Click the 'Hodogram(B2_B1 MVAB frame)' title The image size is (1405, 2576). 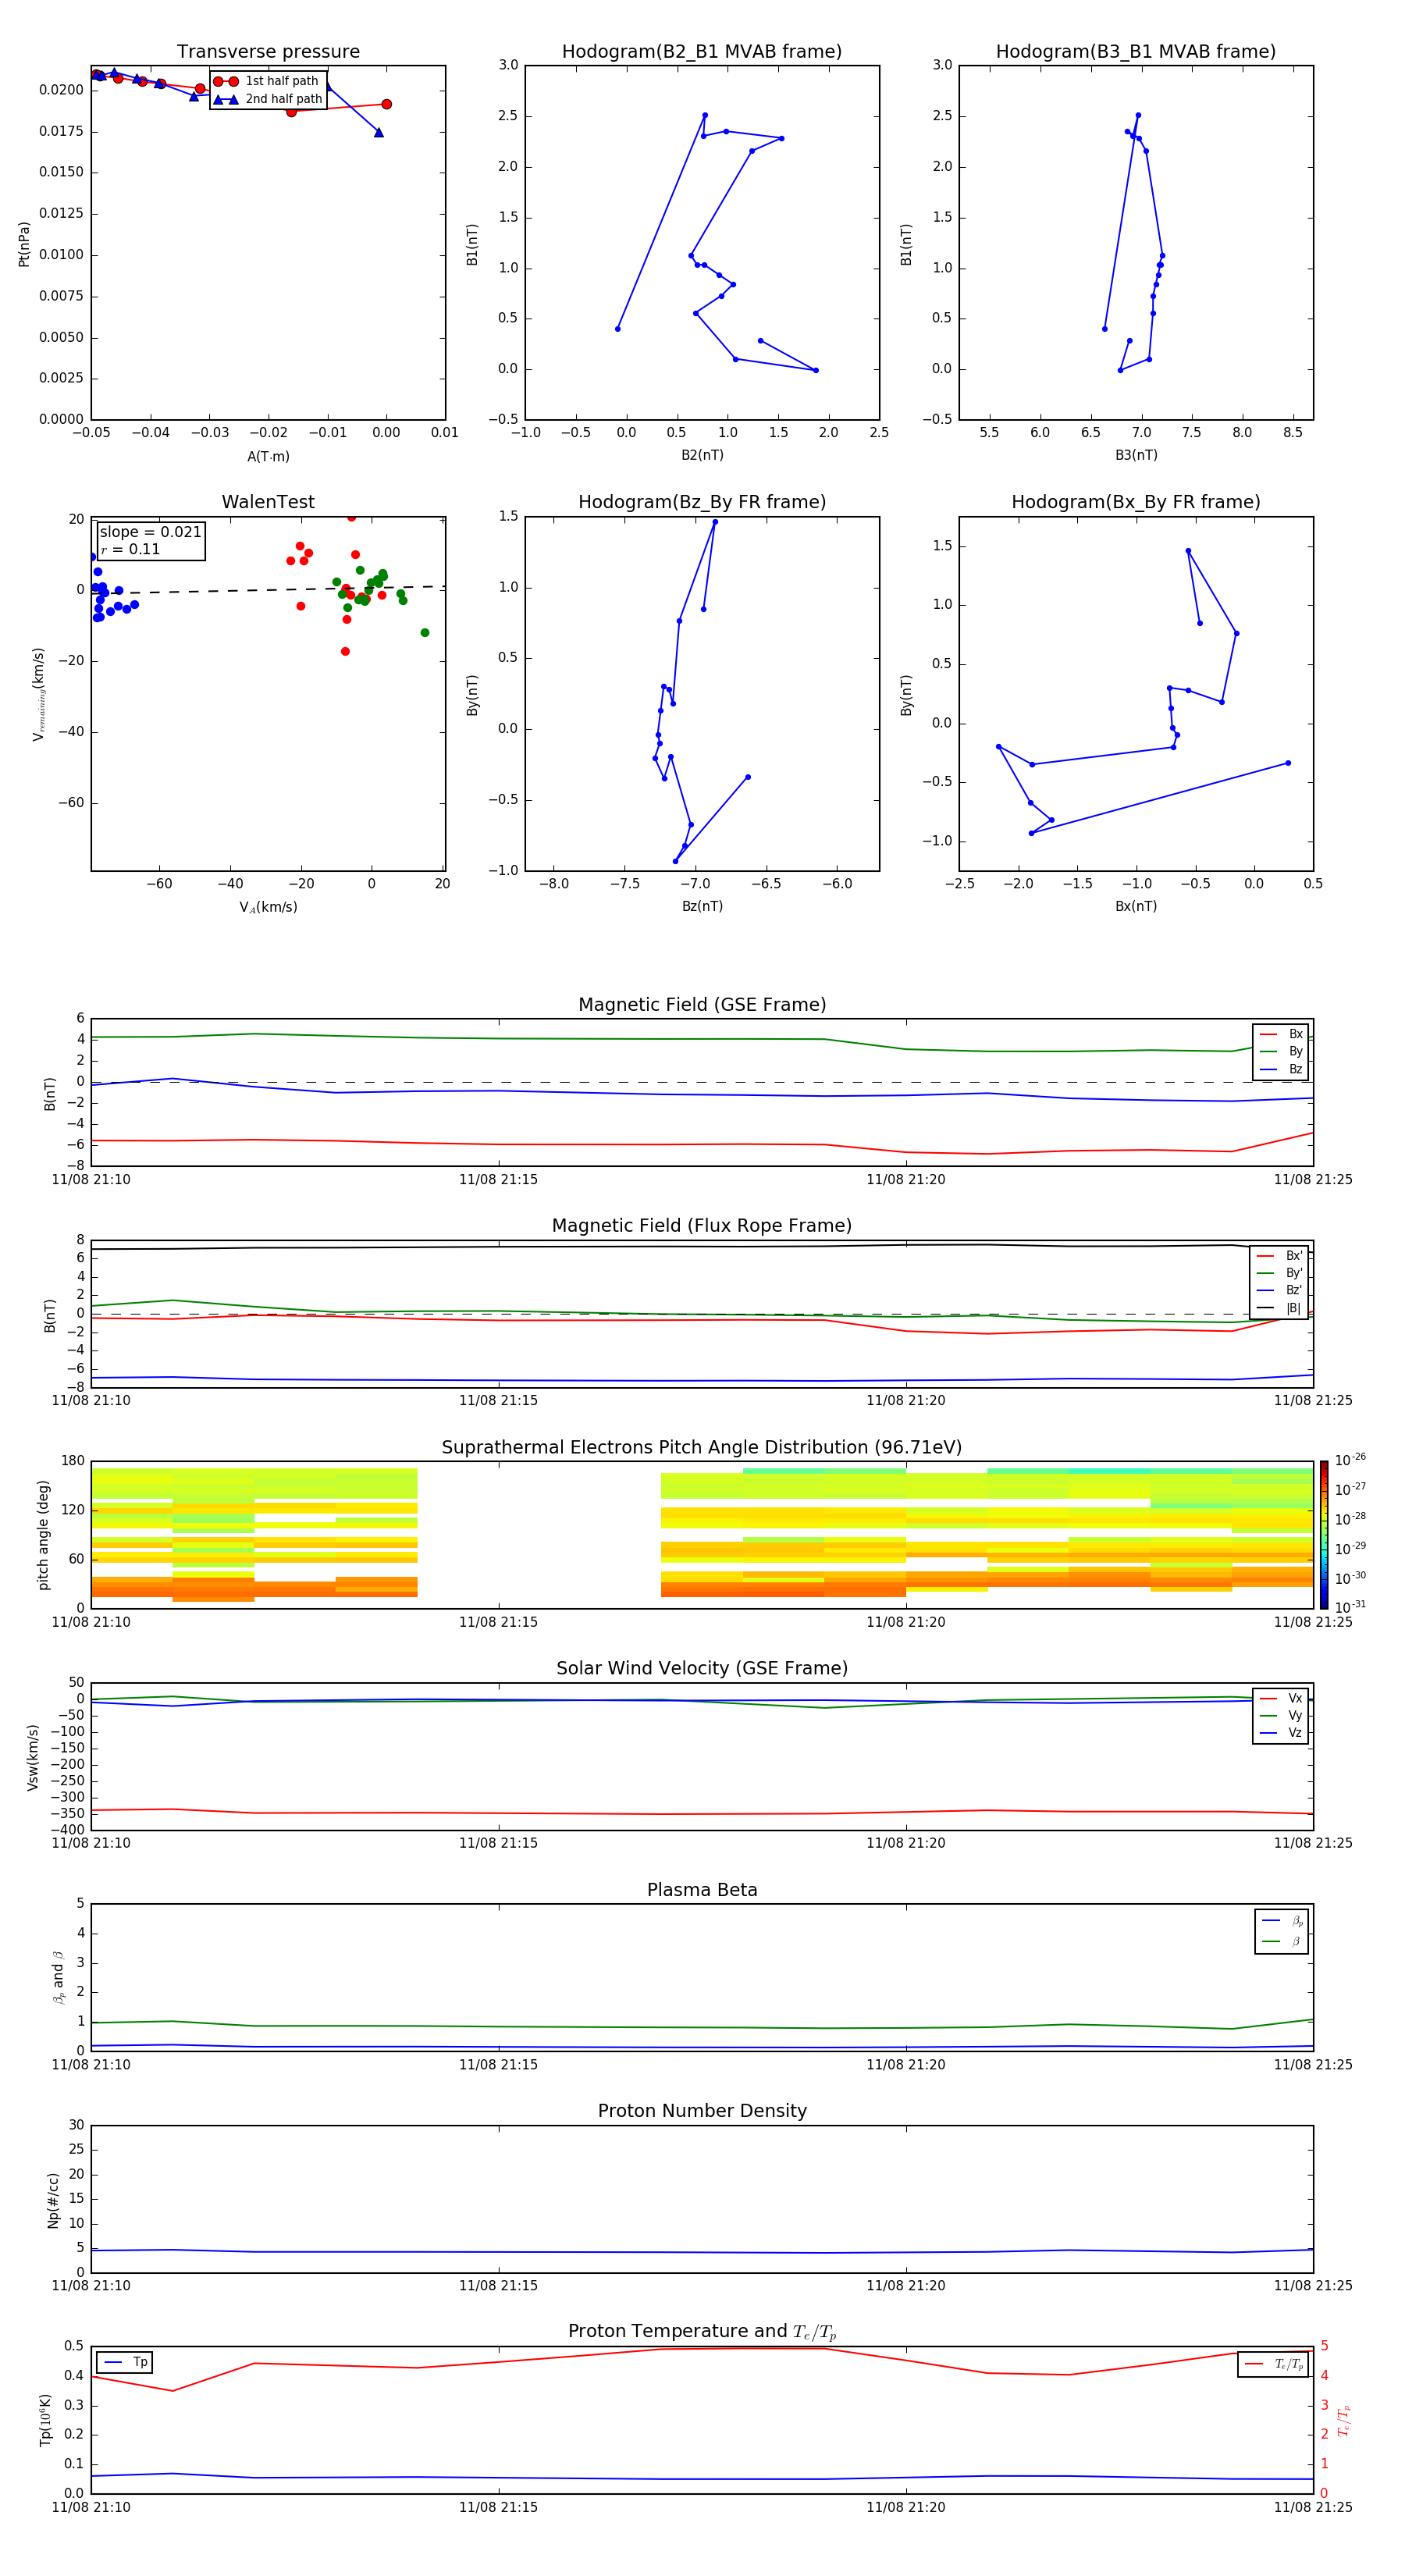(702, 51)
